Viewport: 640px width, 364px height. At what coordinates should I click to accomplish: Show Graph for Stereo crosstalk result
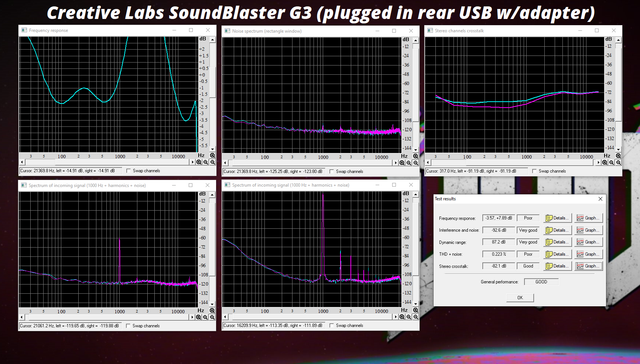pyautogui.click(x=588, y=266)
